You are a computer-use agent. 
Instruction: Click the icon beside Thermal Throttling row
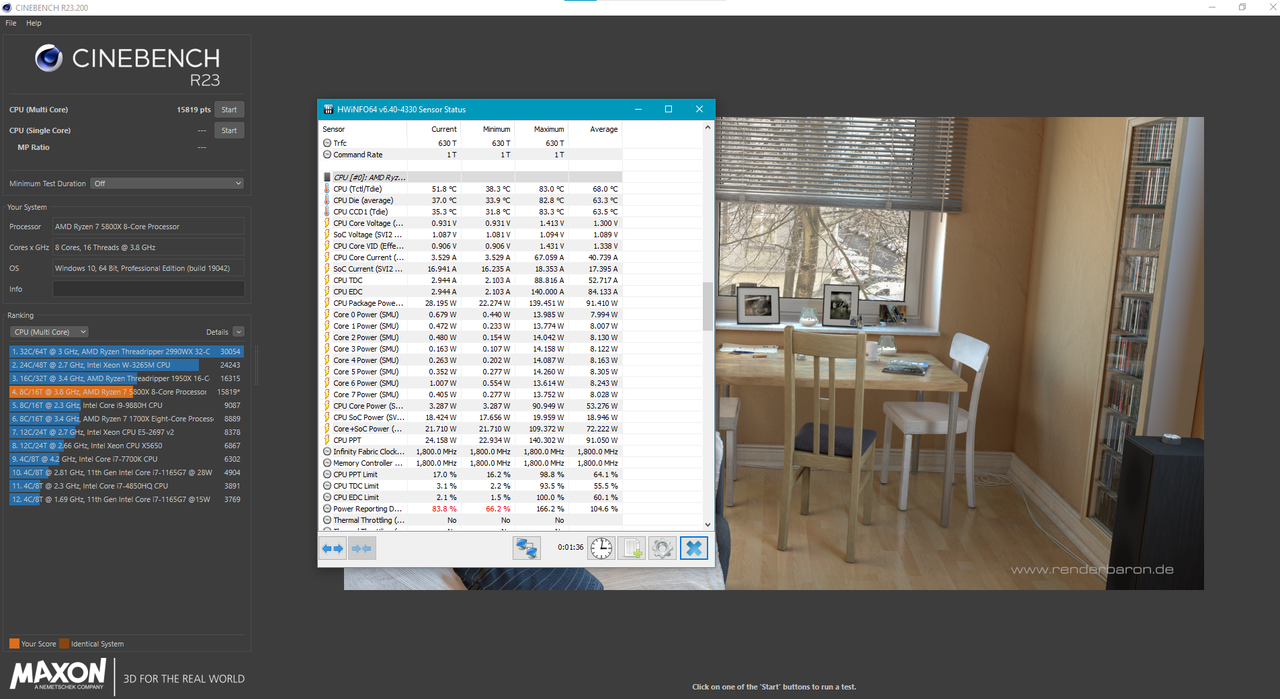(x=327, y=520)
